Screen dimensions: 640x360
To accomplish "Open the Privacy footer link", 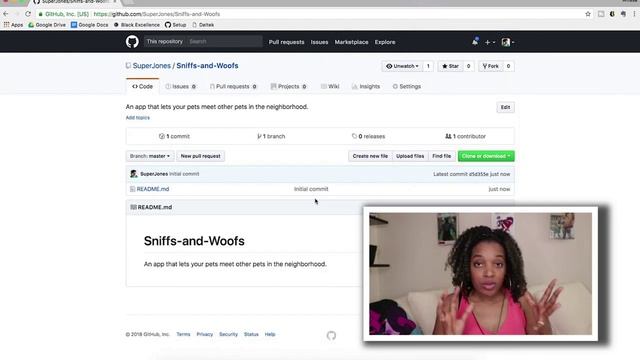I will point(204,334).
